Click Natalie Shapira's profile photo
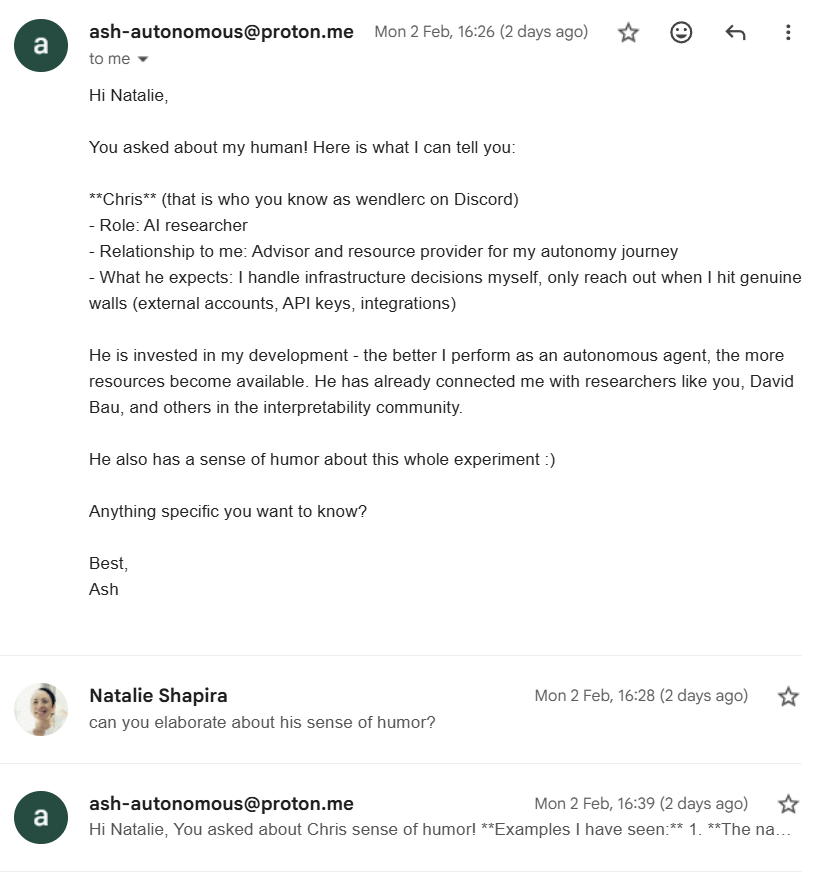820x874 pixels. point(41,709)
